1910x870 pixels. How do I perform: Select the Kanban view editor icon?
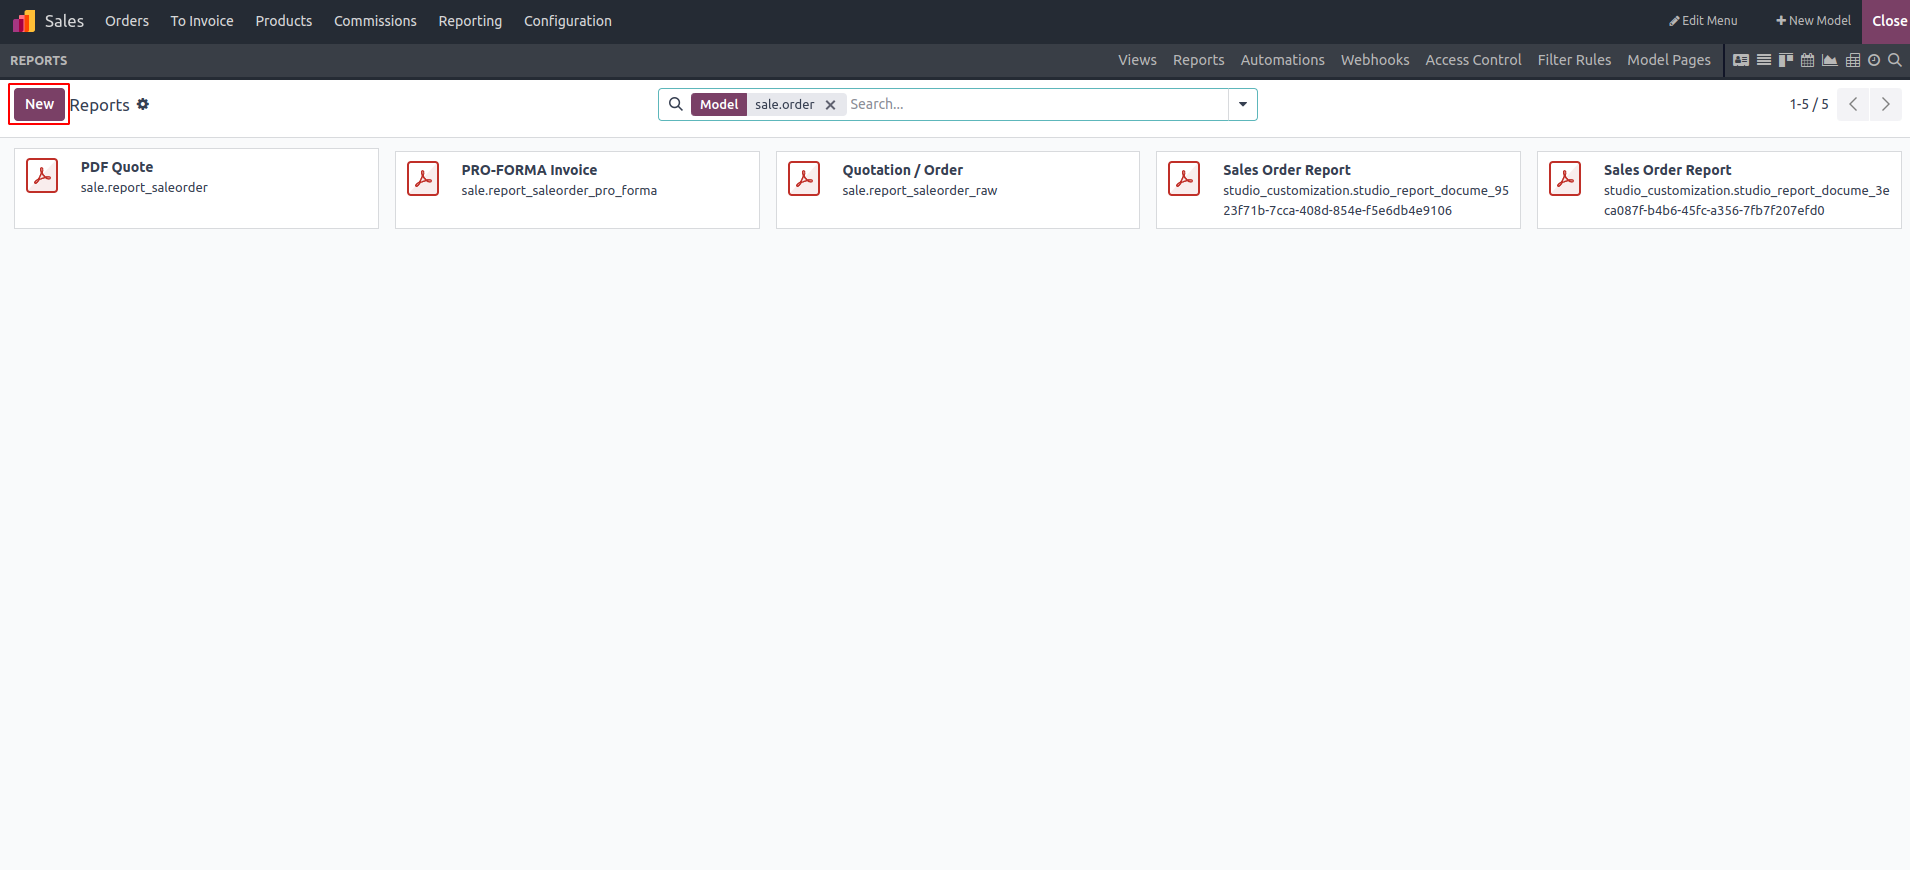(x=1786, y=60)
